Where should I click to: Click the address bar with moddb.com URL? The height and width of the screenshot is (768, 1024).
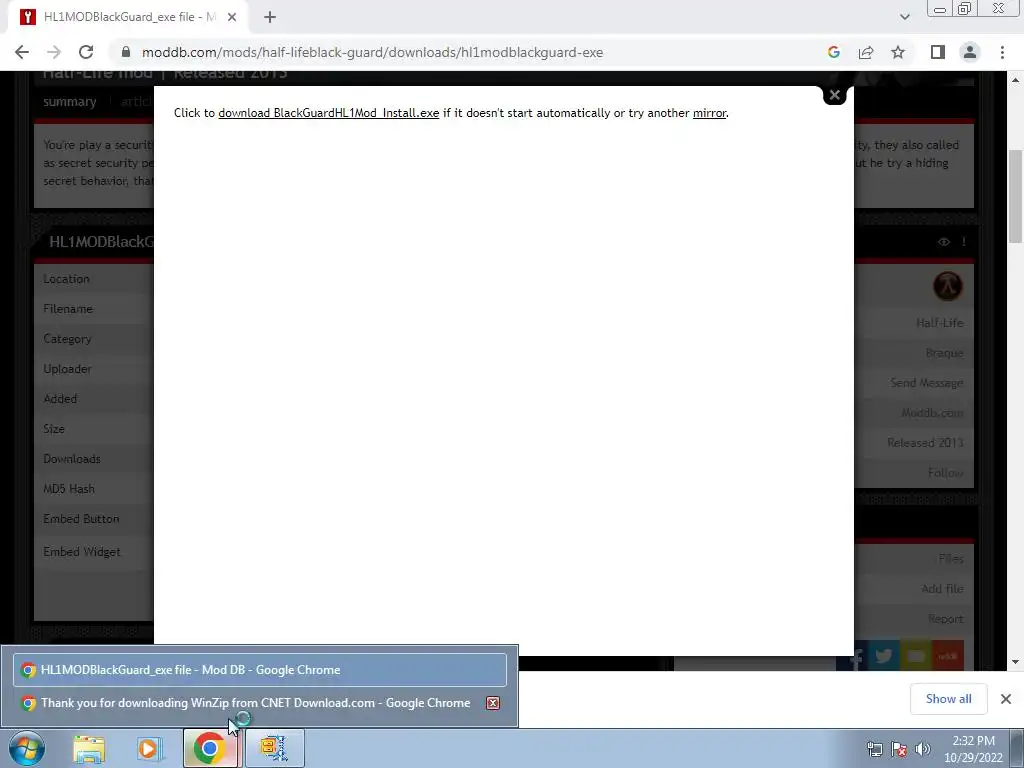(372, 52)
